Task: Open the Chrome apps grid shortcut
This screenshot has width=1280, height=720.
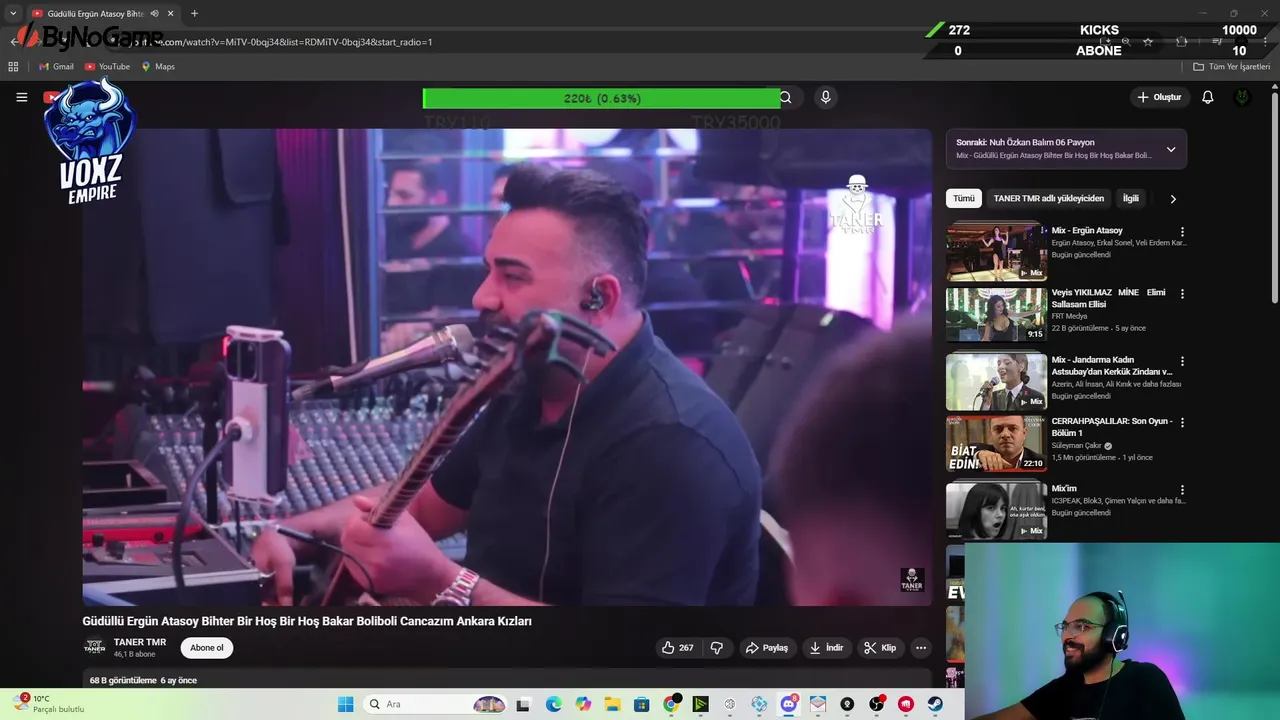Action: coord(13,67)
